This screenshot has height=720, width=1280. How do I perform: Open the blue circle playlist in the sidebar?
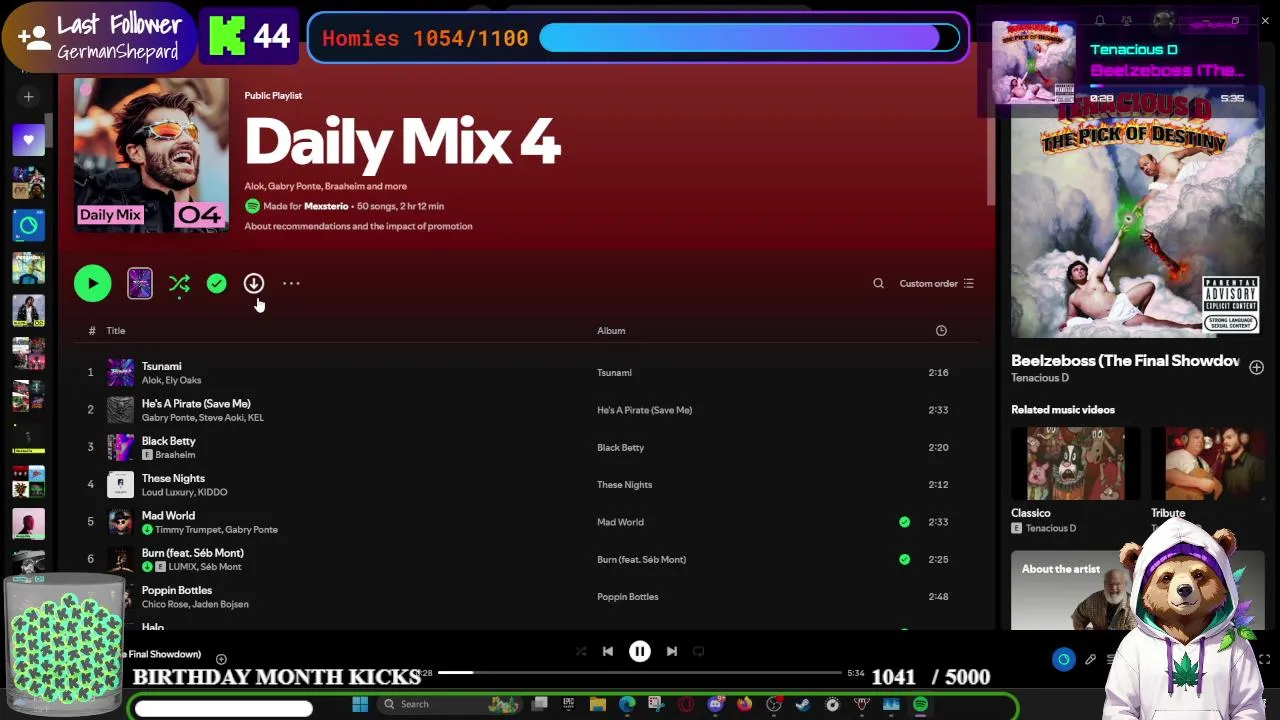[29, 226]
